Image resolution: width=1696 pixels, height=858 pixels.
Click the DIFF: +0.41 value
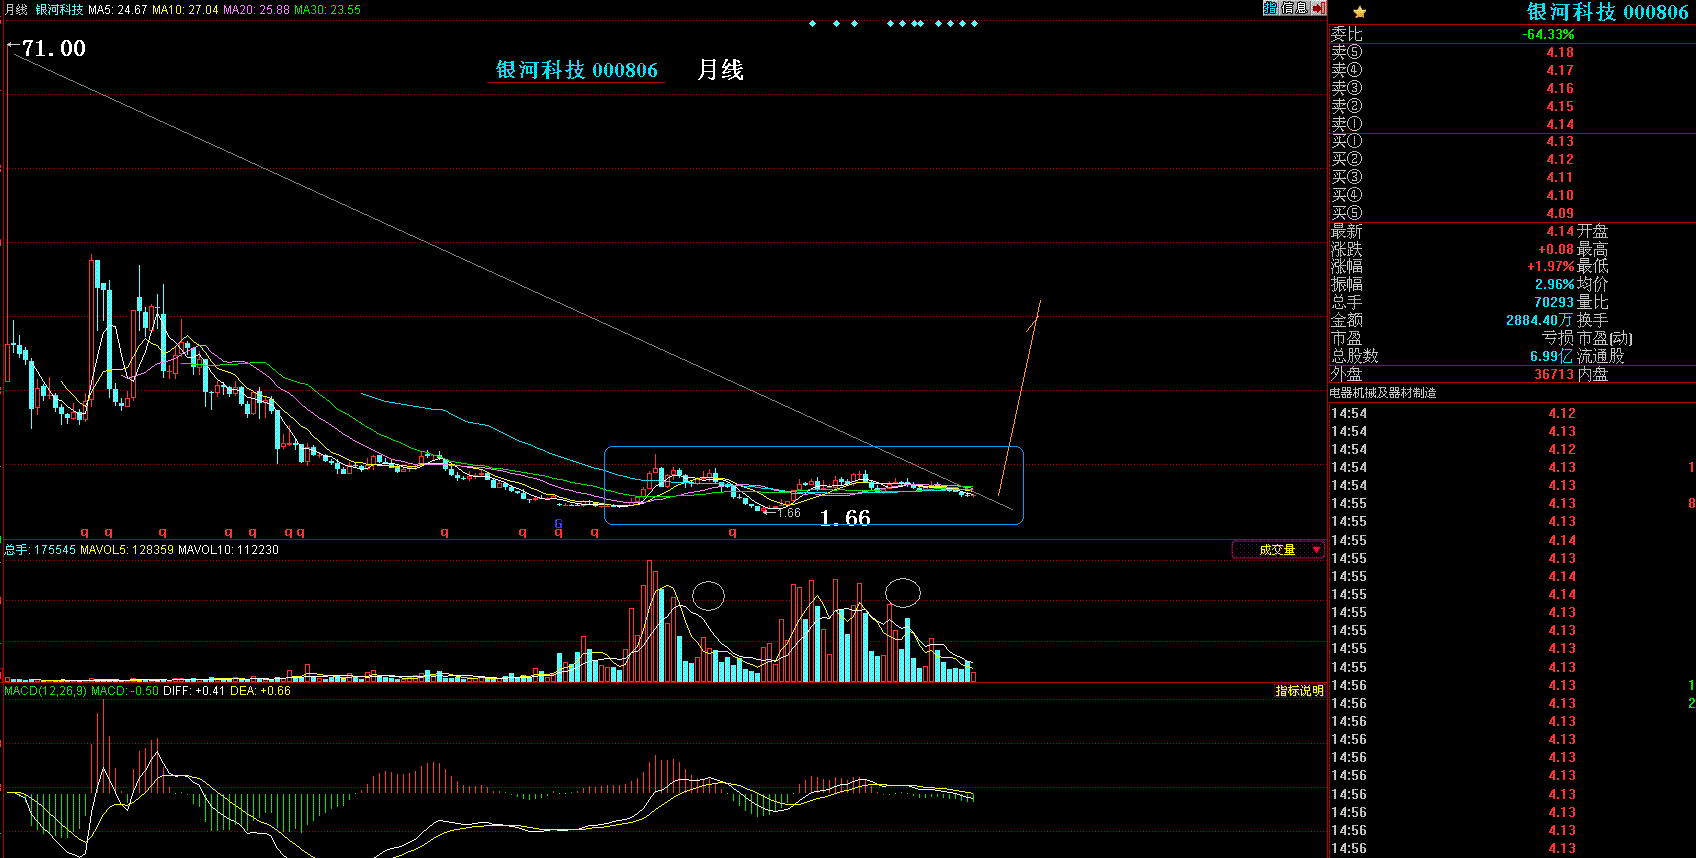point(194,691)
